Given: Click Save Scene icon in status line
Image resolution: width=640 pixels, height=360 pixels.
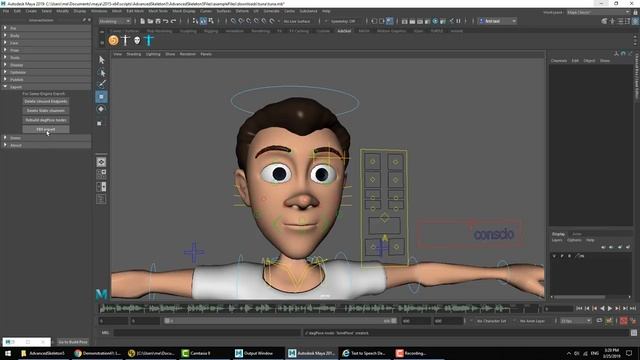Looking at the screenshot, I should [158, 21].
